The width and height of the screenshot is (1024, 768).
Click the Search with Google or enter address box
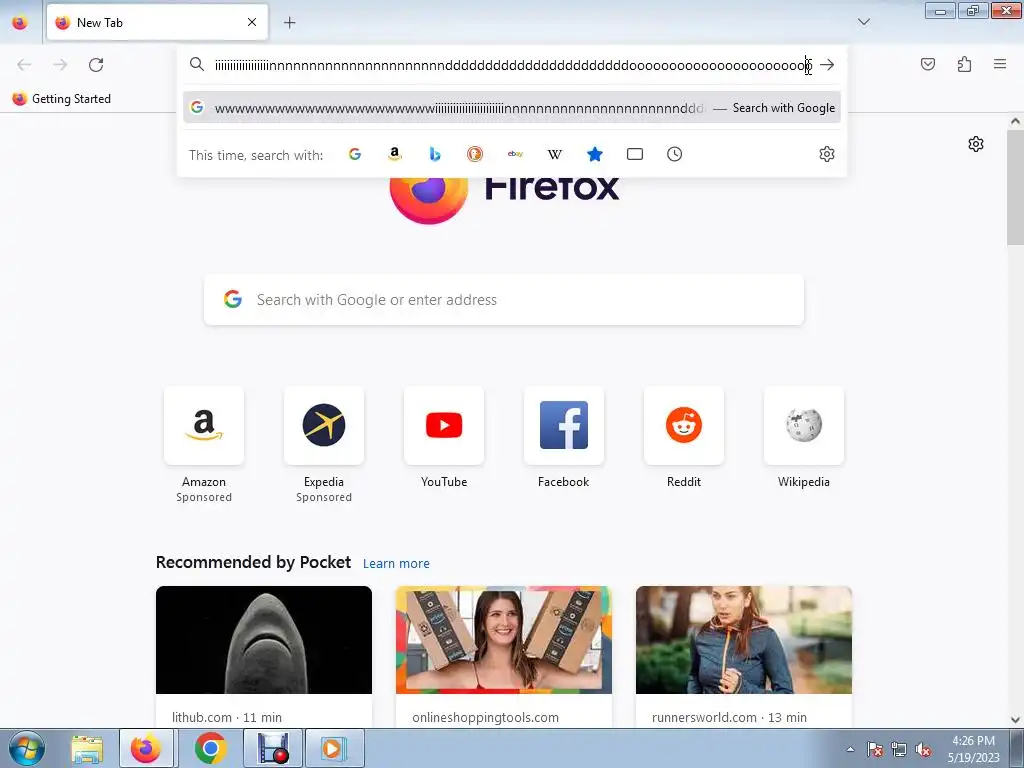point(504,300)
